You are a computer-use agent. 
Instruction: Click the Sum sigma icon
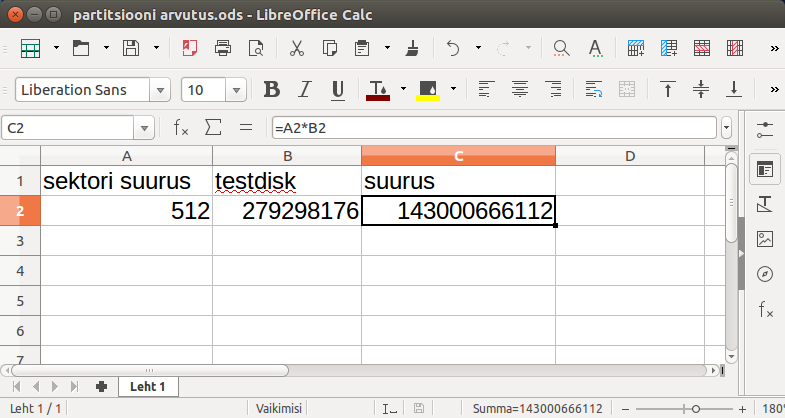tap(212, 127)
